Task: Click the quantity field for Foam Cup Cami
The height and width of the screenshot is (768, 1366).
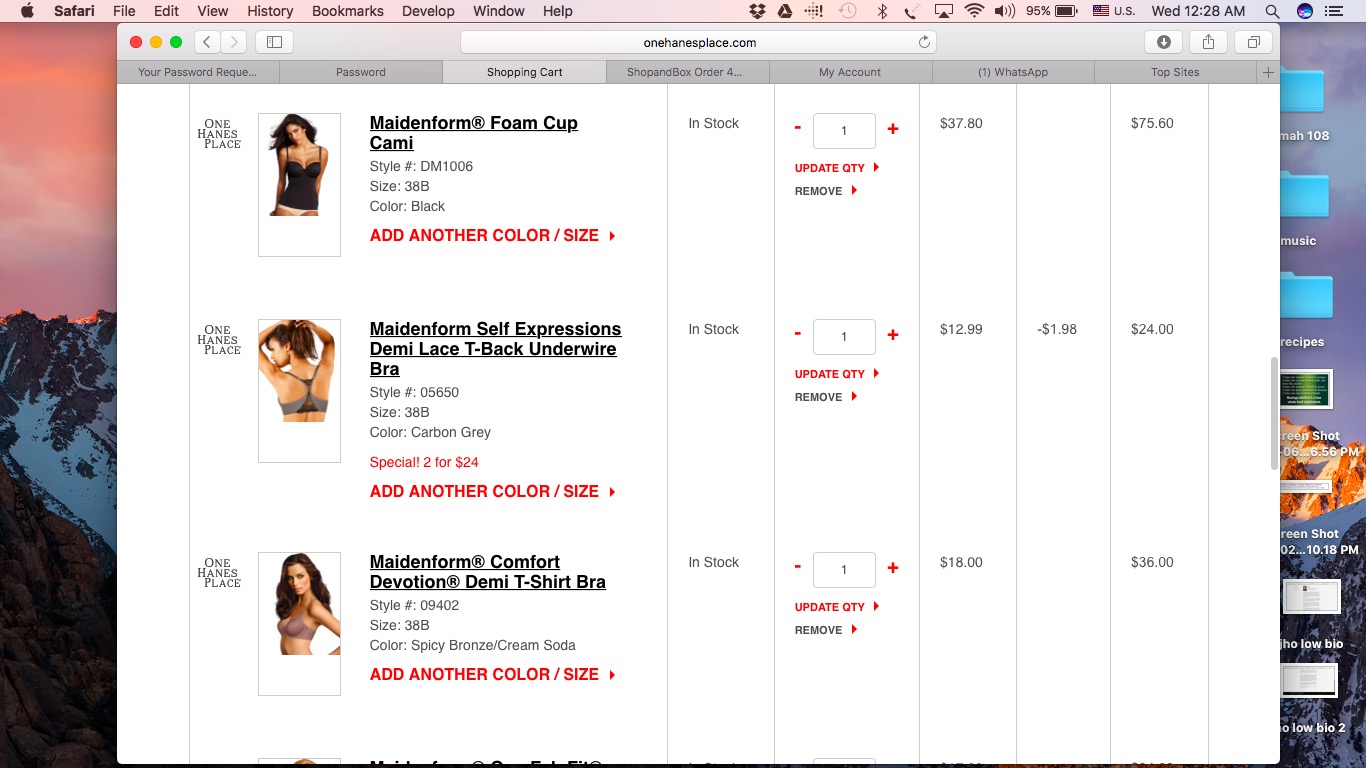Action: pos(844,131)
